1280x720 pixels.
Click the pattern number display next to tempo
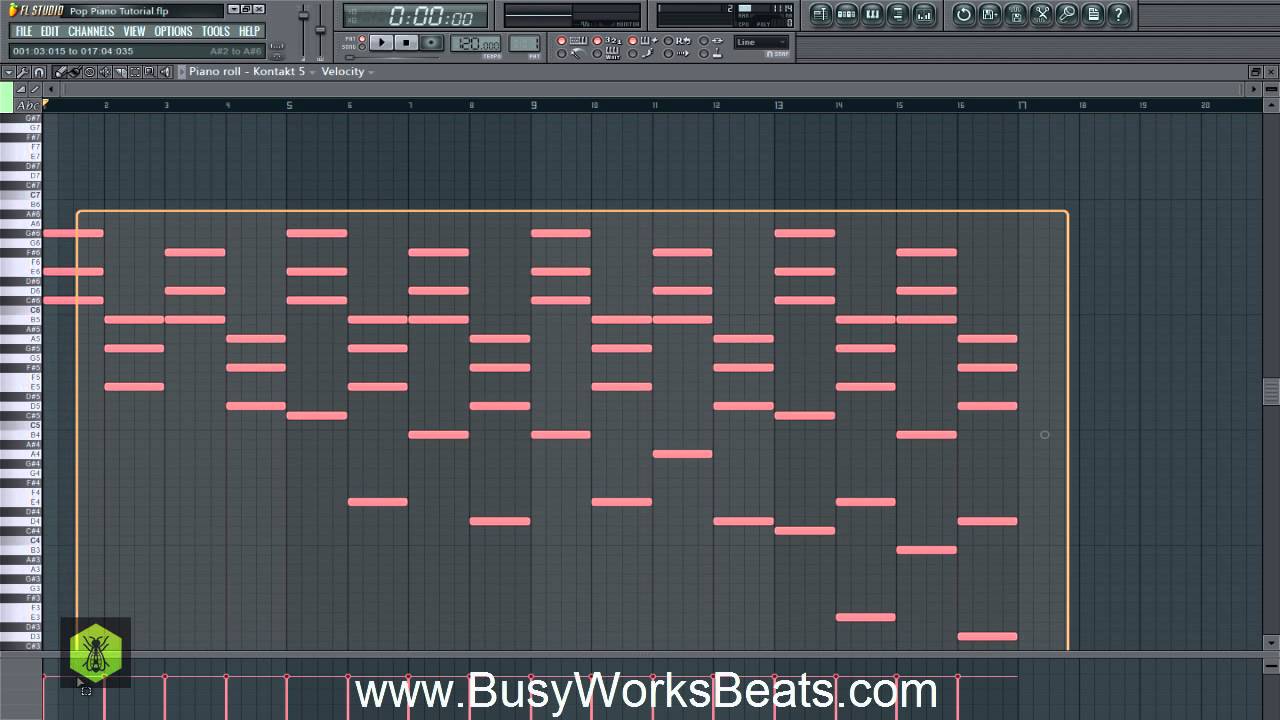pyautogui.click(x=524, y=44)
